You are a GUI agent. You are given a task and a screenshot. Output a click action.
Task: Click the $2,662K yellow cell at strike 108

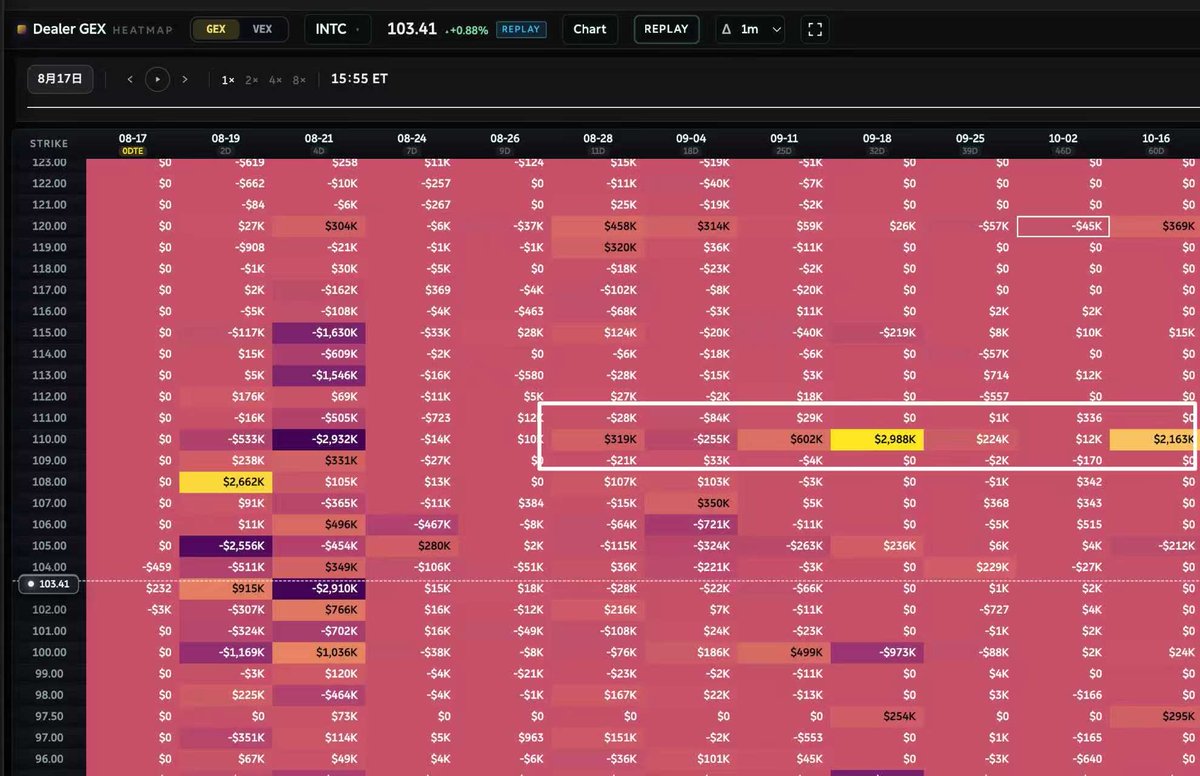point(226,482)
